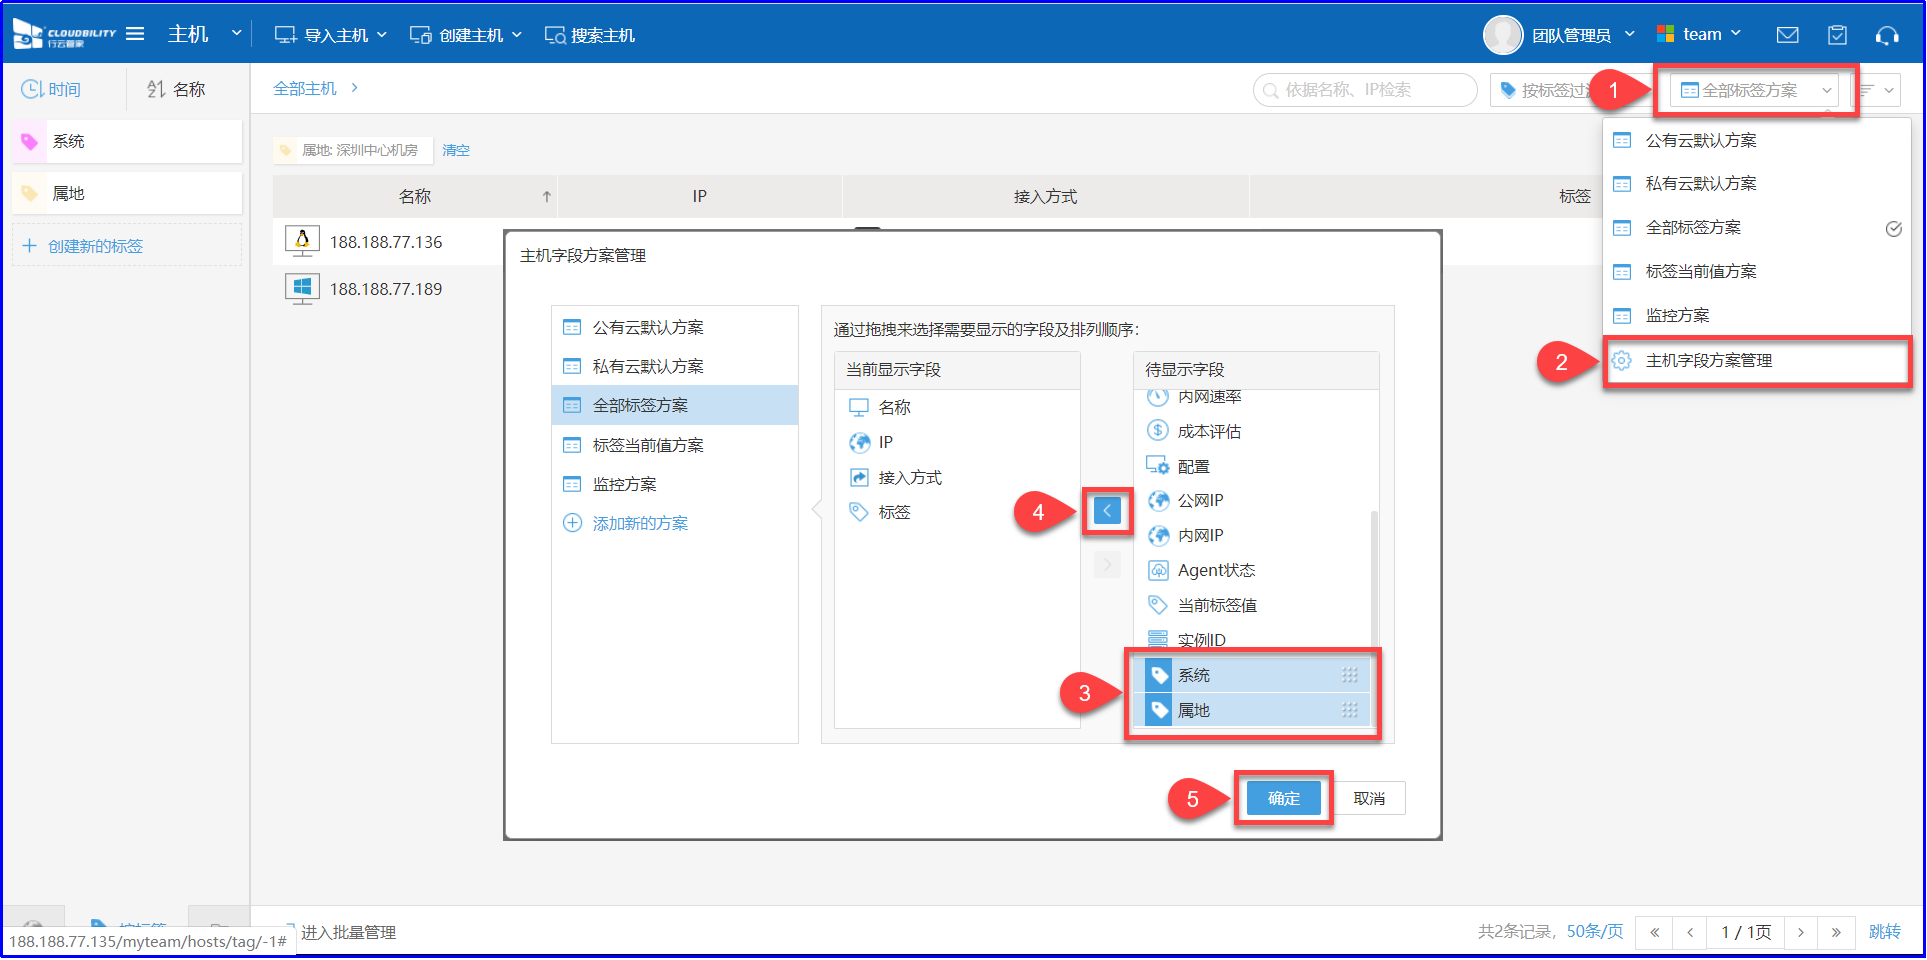Toggle sort by 时间
Viewport: 1927px width, 960px height.
[52, 90]
